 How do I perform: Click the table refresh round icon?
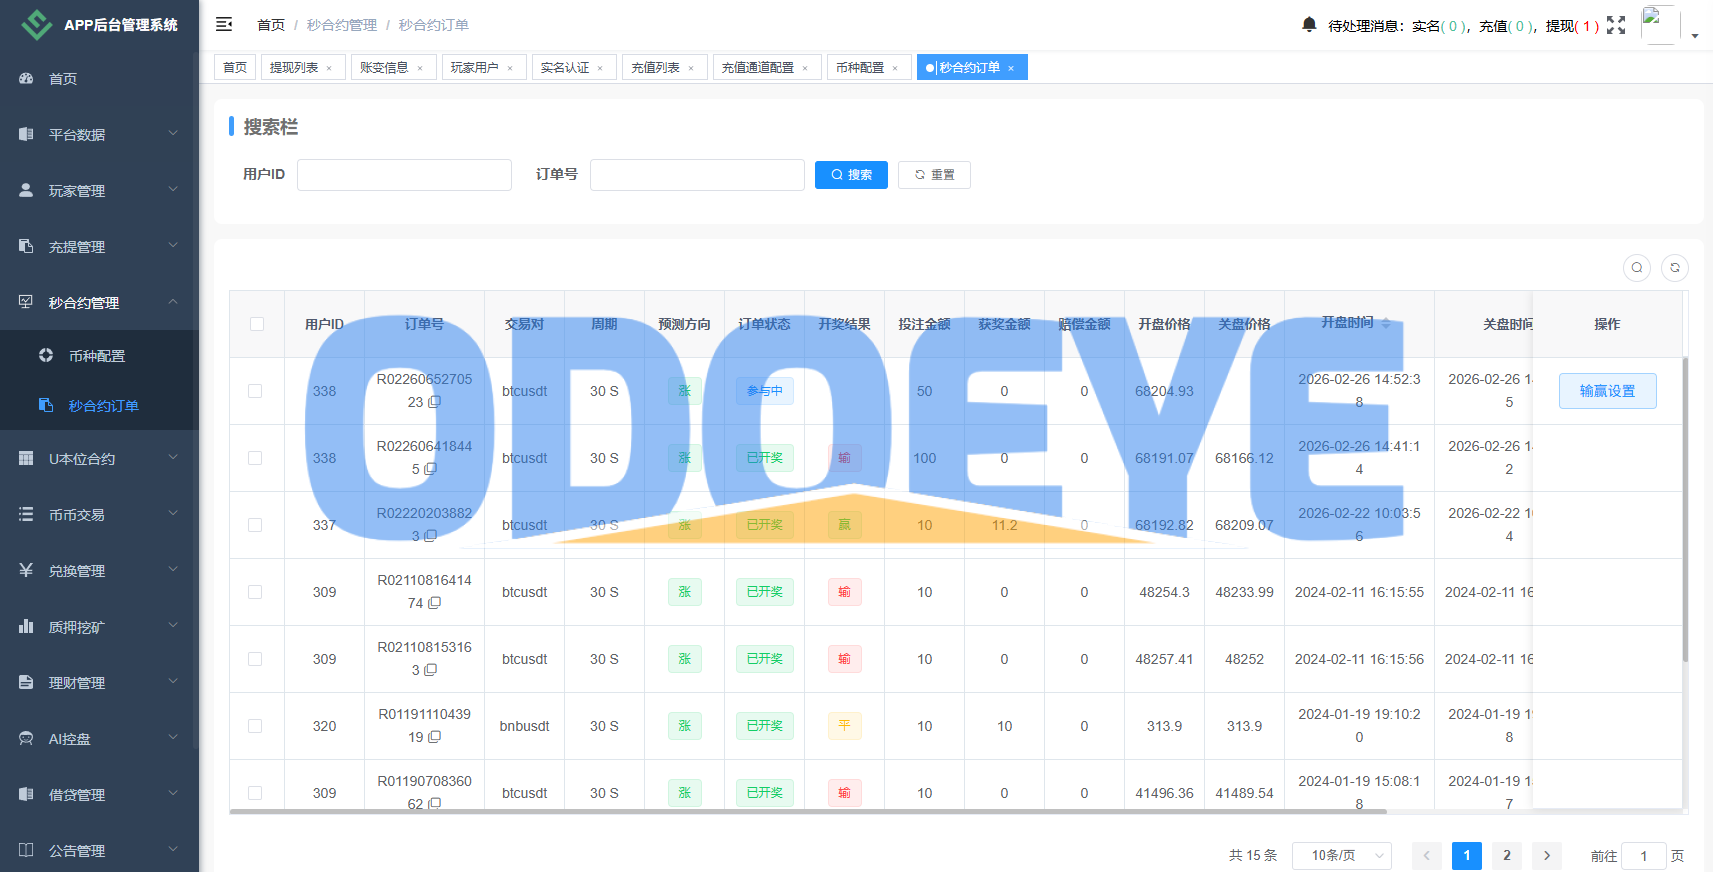coord(1675,267)
